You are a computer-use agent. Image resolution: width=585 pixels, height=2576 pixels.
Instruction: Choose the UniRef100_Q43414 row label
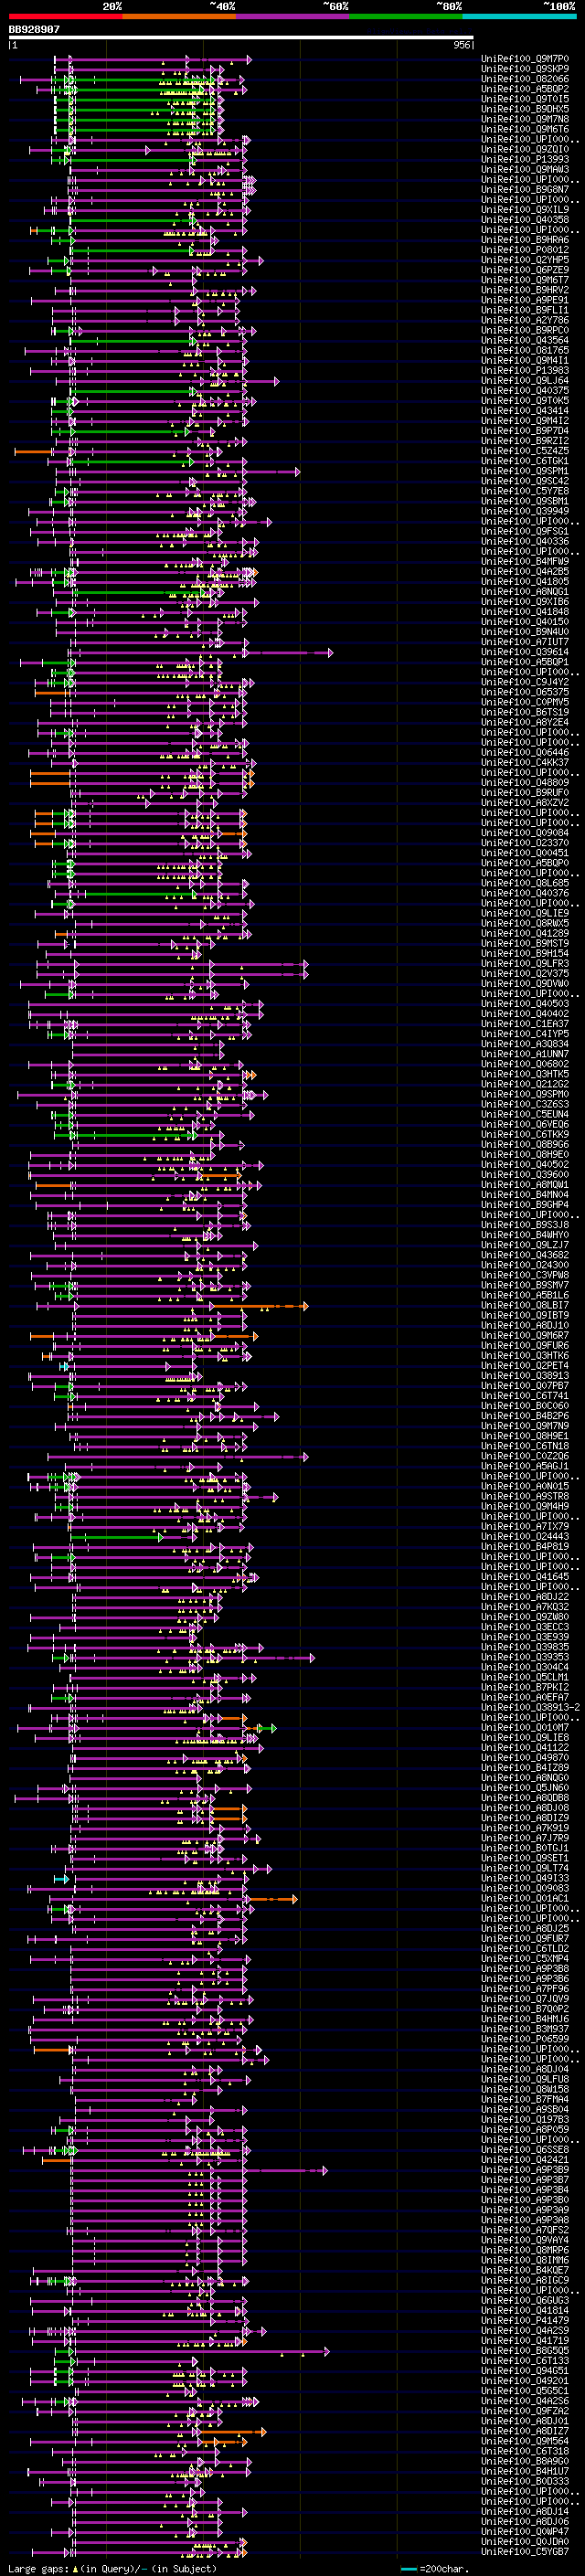(525, 410)
